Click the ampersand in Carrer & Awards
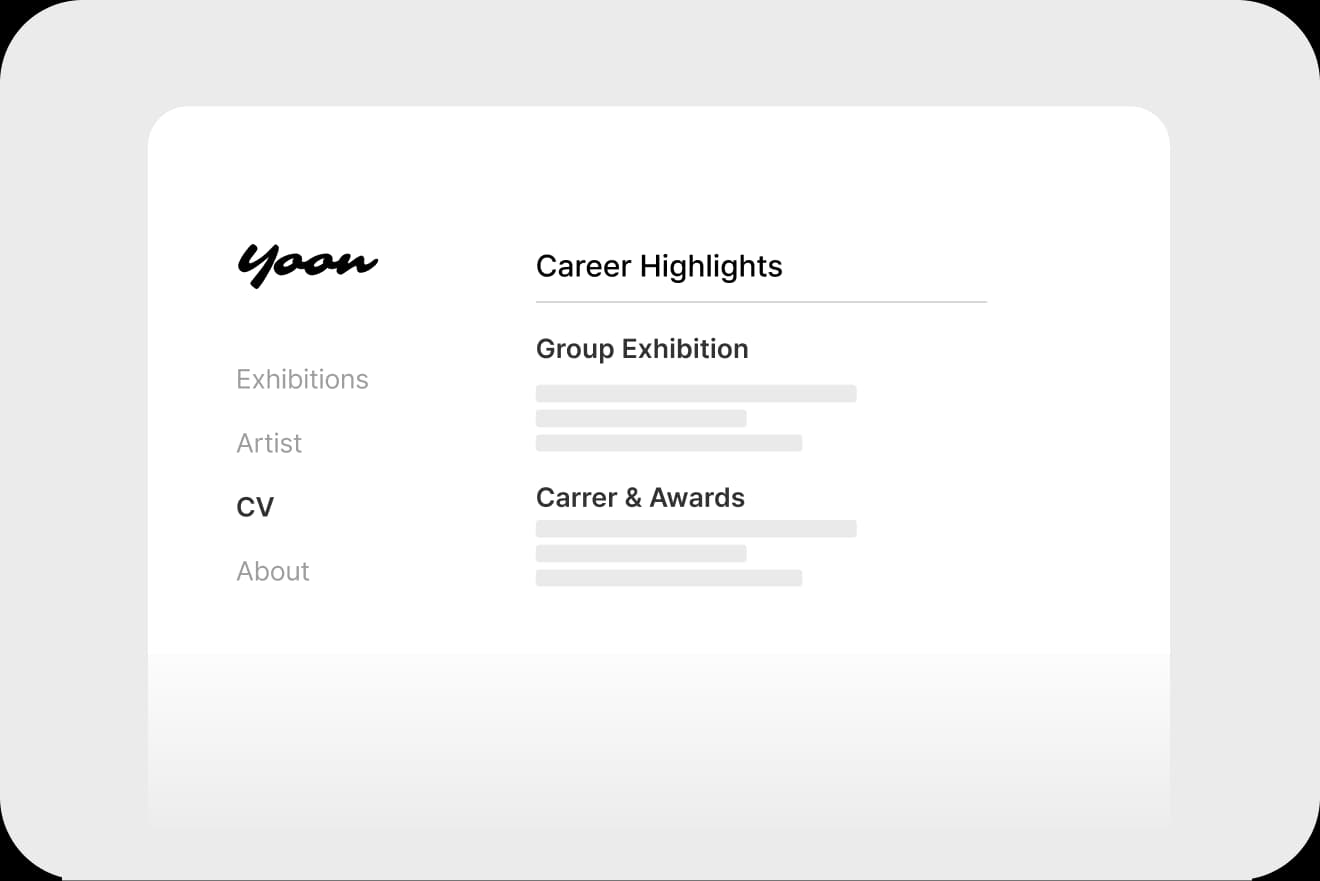 (632, 498)
